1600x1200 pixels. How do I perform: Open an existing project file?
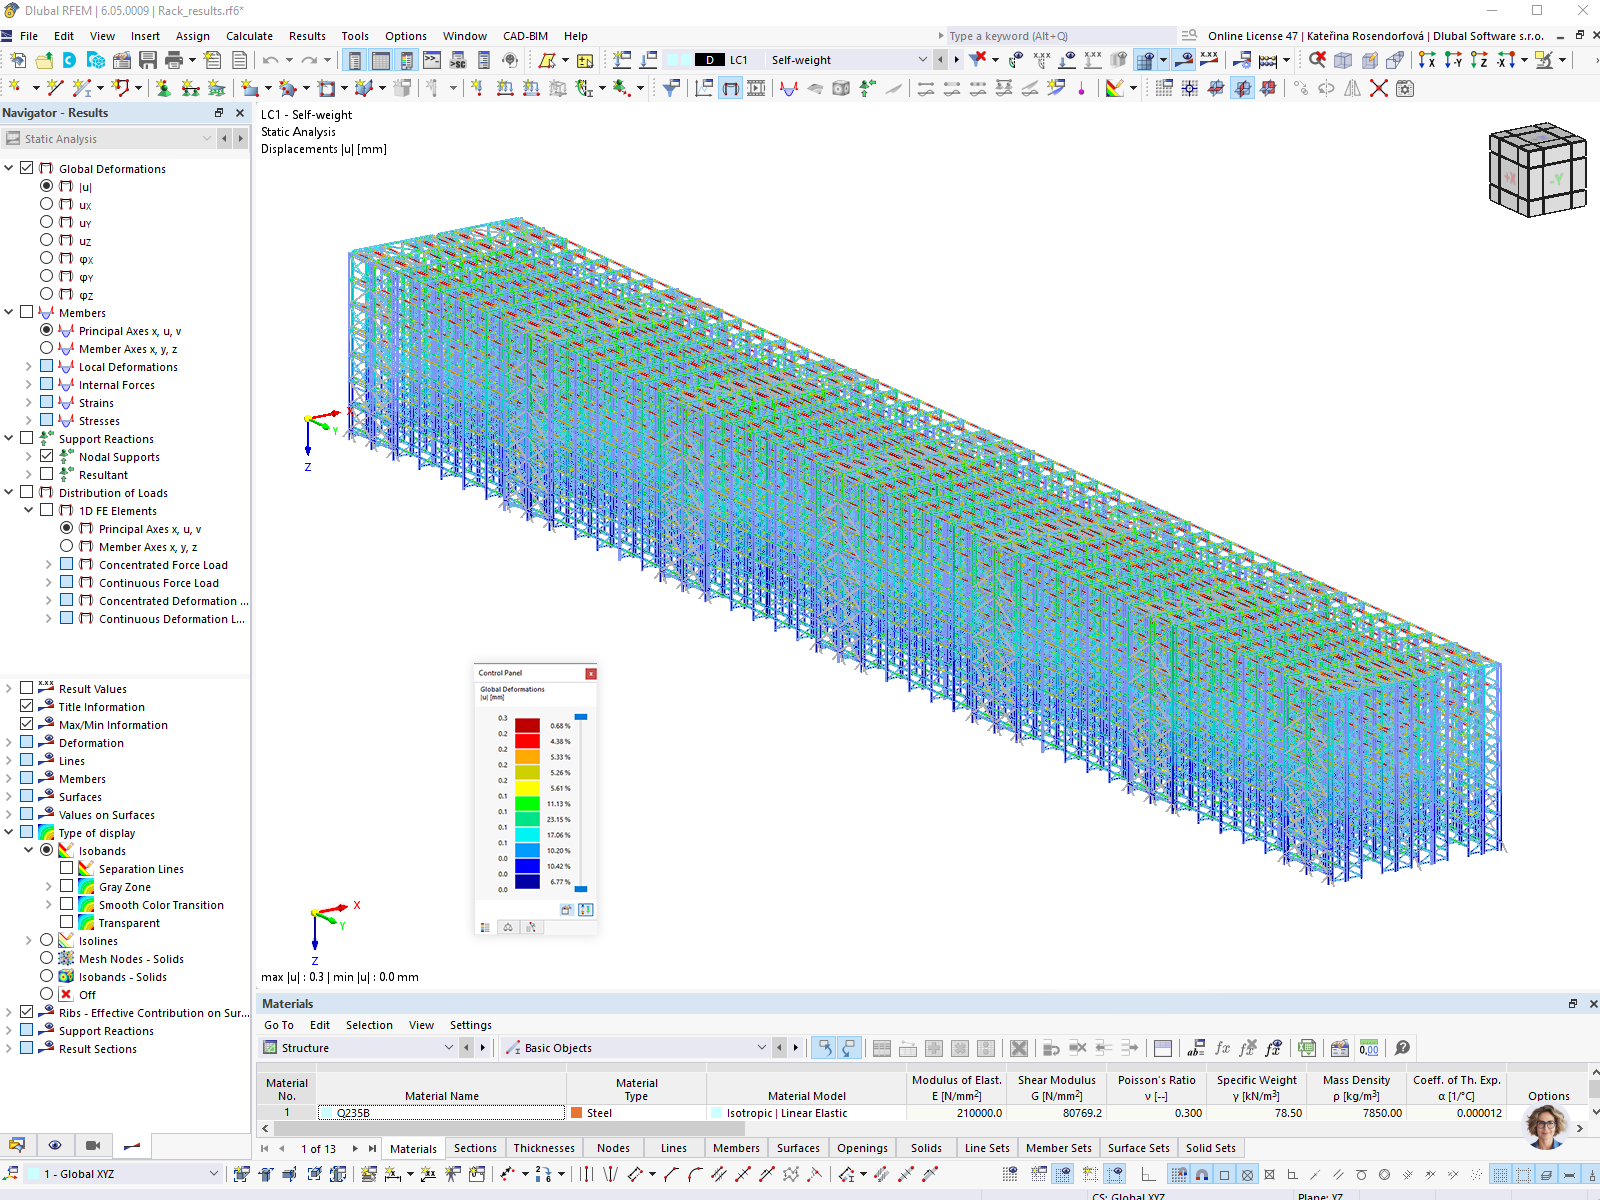tap(44, 60)
